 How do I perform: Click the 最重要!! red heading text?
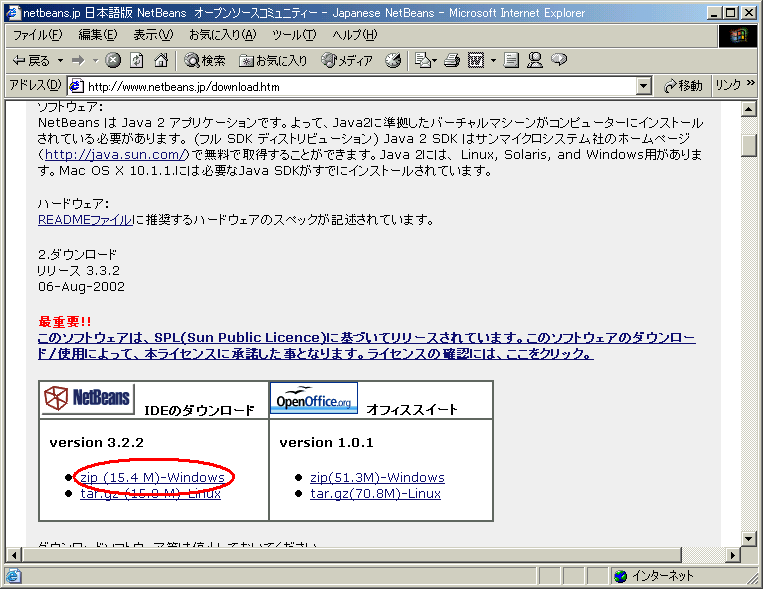pyautogui.click(x=65, y=321)
